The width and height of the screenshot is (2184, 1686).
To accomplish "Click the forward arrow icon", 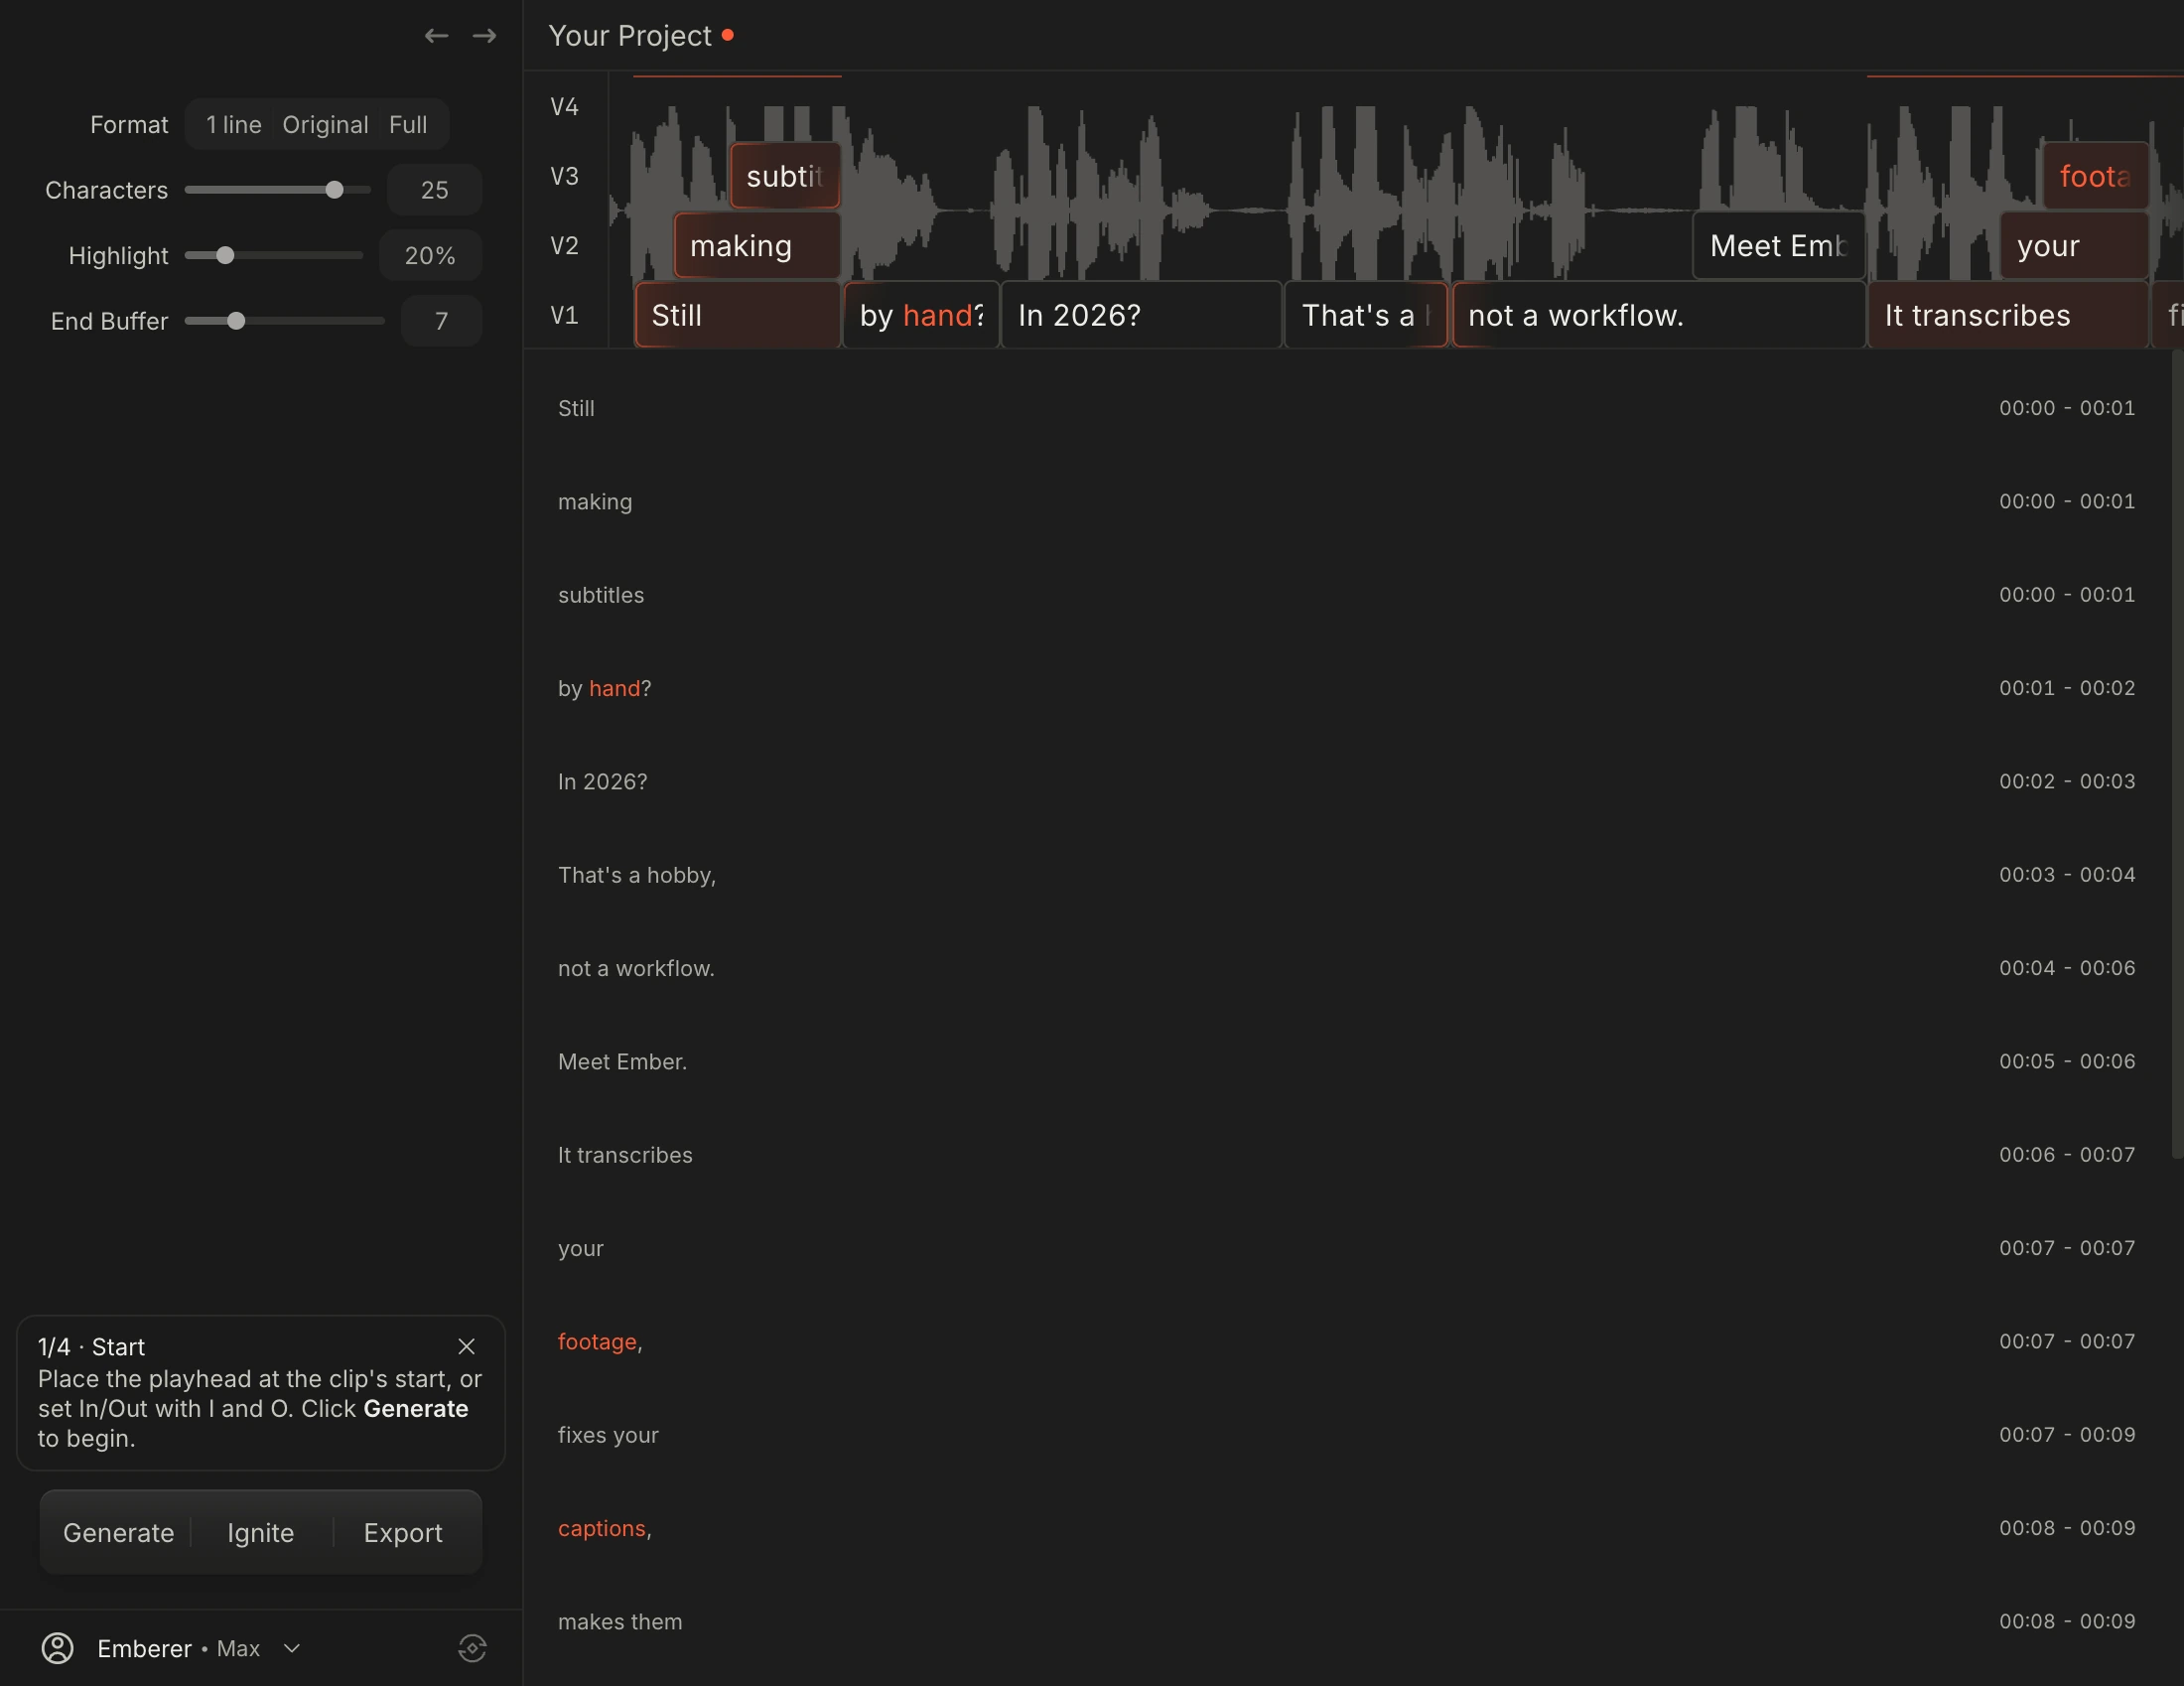I will pyautogui.click(x=485, y=36).
